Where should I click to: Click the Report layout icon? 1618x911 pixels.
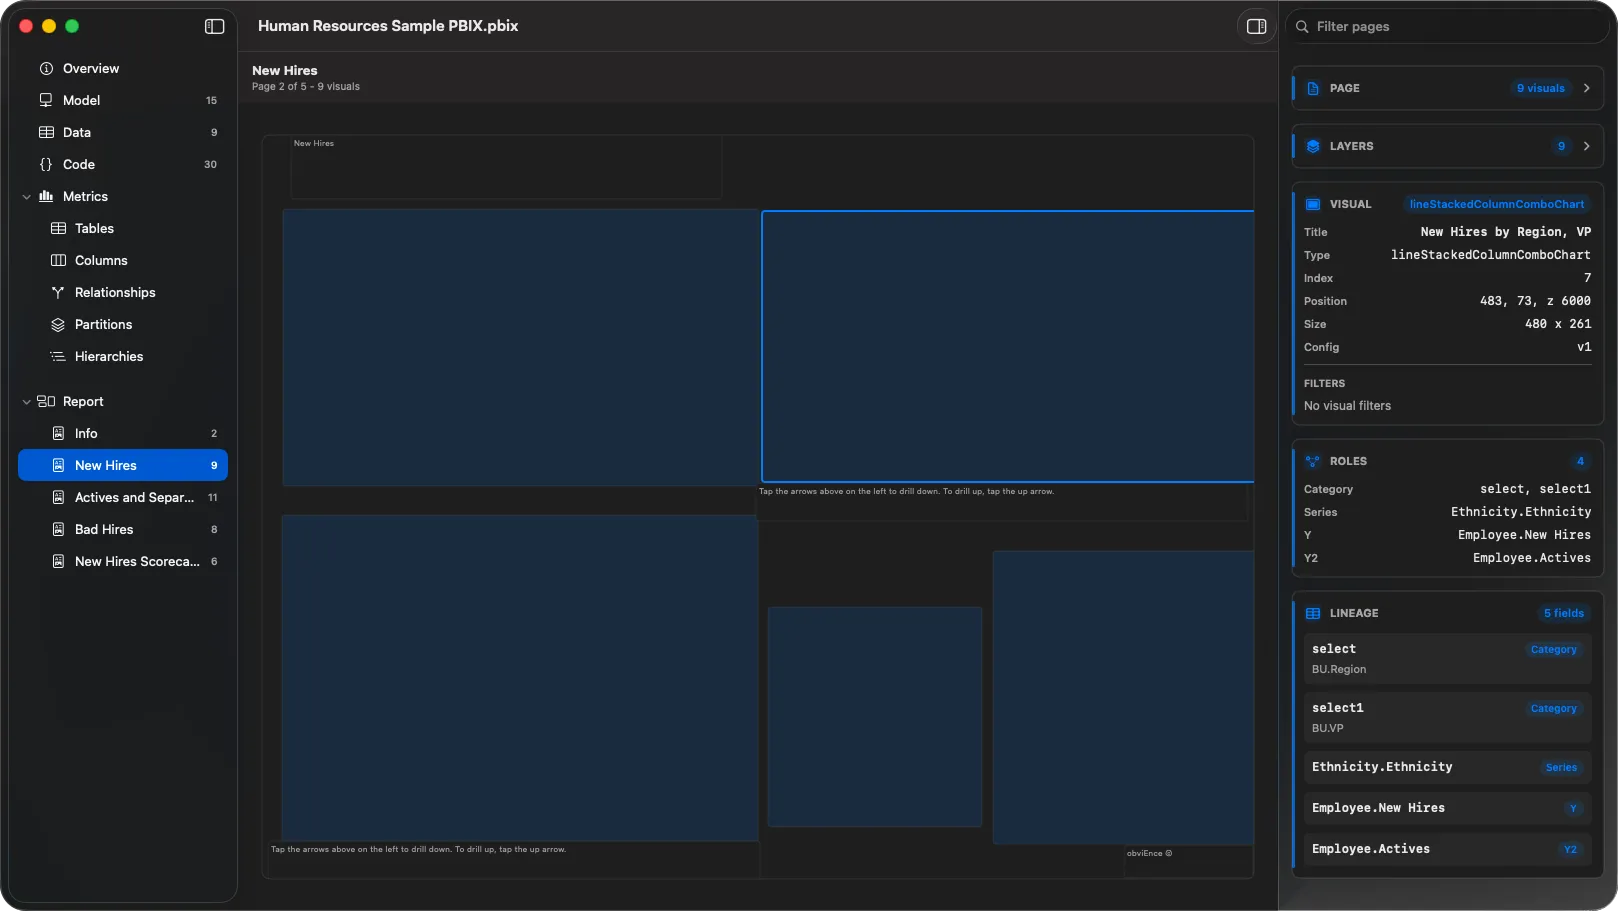click(46, 401)
